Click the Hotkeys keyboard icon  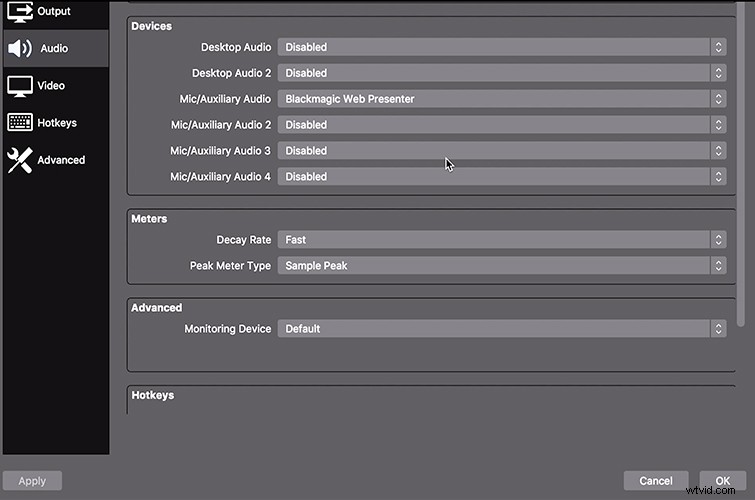[x=20, y=122]
